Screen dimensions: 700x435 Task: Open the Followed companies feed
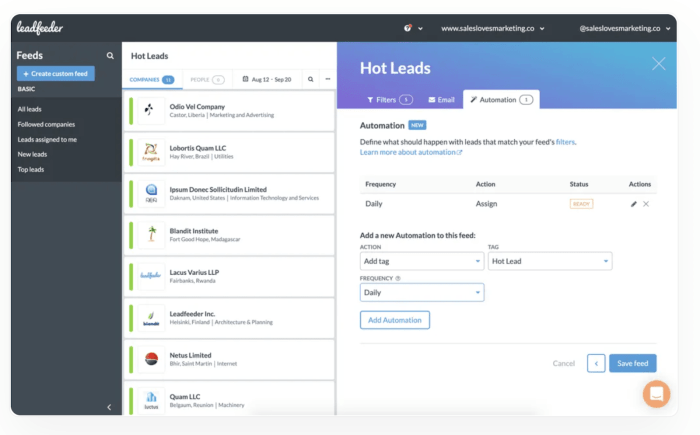coord(46,124)
